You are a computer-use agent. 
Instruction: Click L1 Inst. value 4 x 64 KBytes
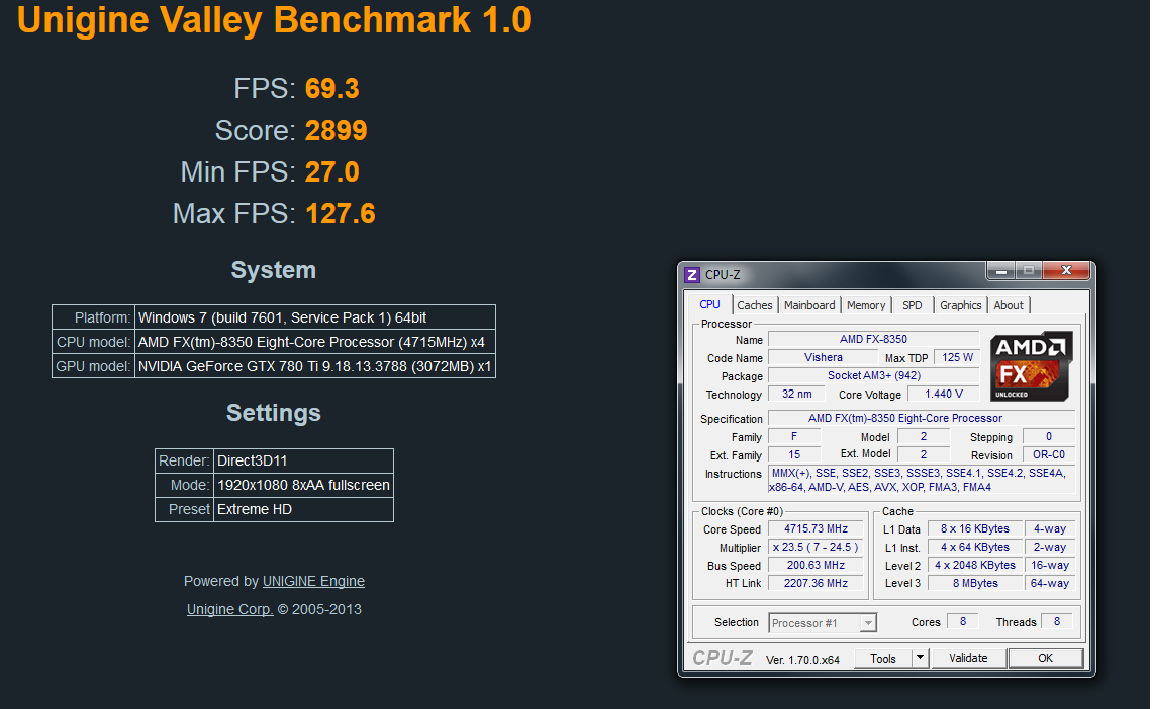(x=976, y=547)
